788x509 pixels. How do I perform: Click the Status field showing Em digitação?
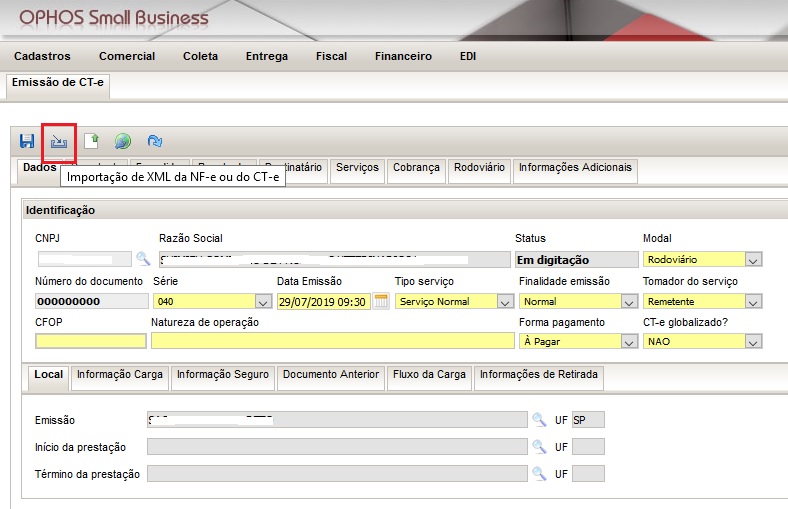pos(576,259)
